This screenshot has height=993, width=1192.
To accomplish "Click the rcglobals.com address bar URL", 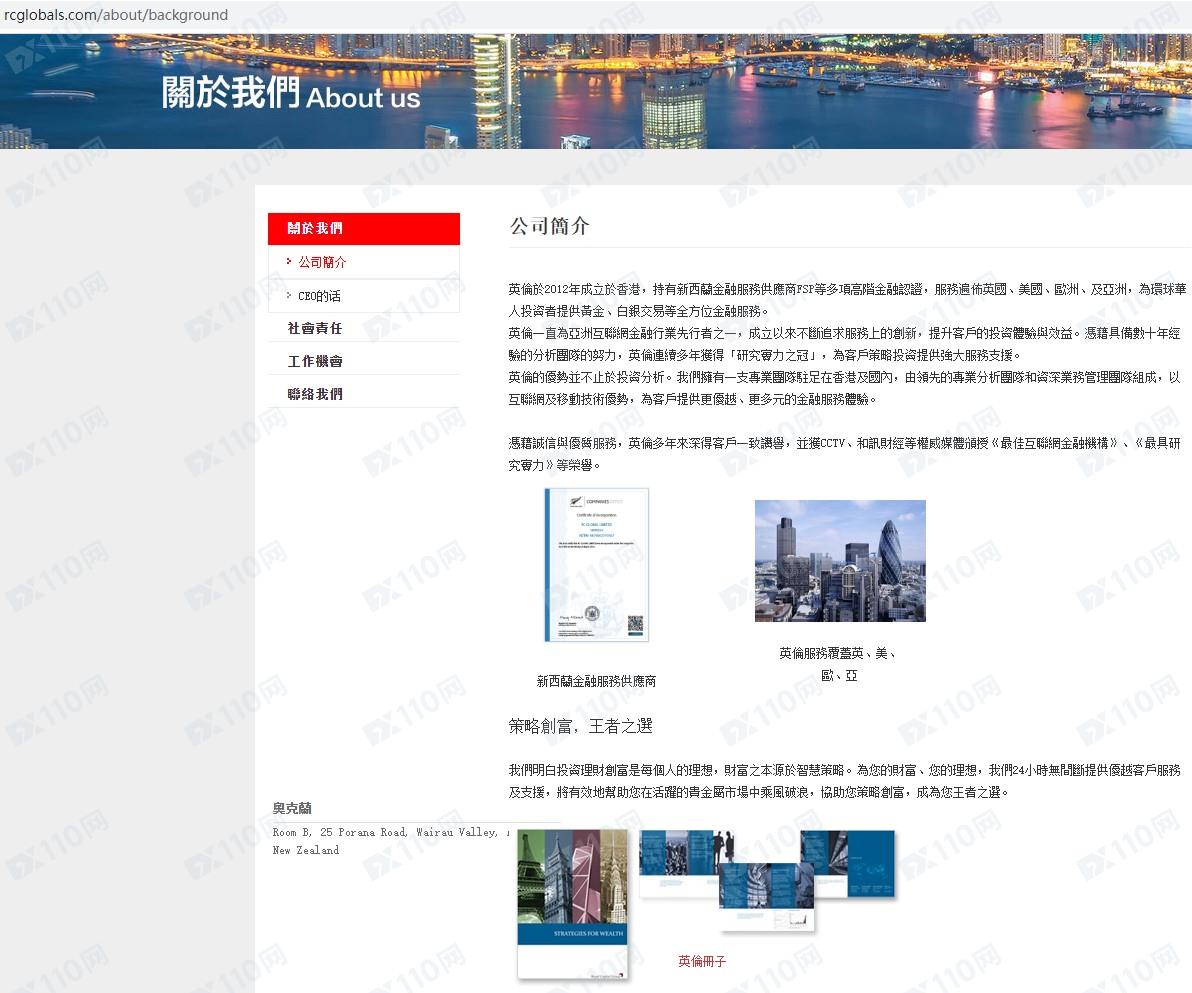I will (x=116, y=15).
